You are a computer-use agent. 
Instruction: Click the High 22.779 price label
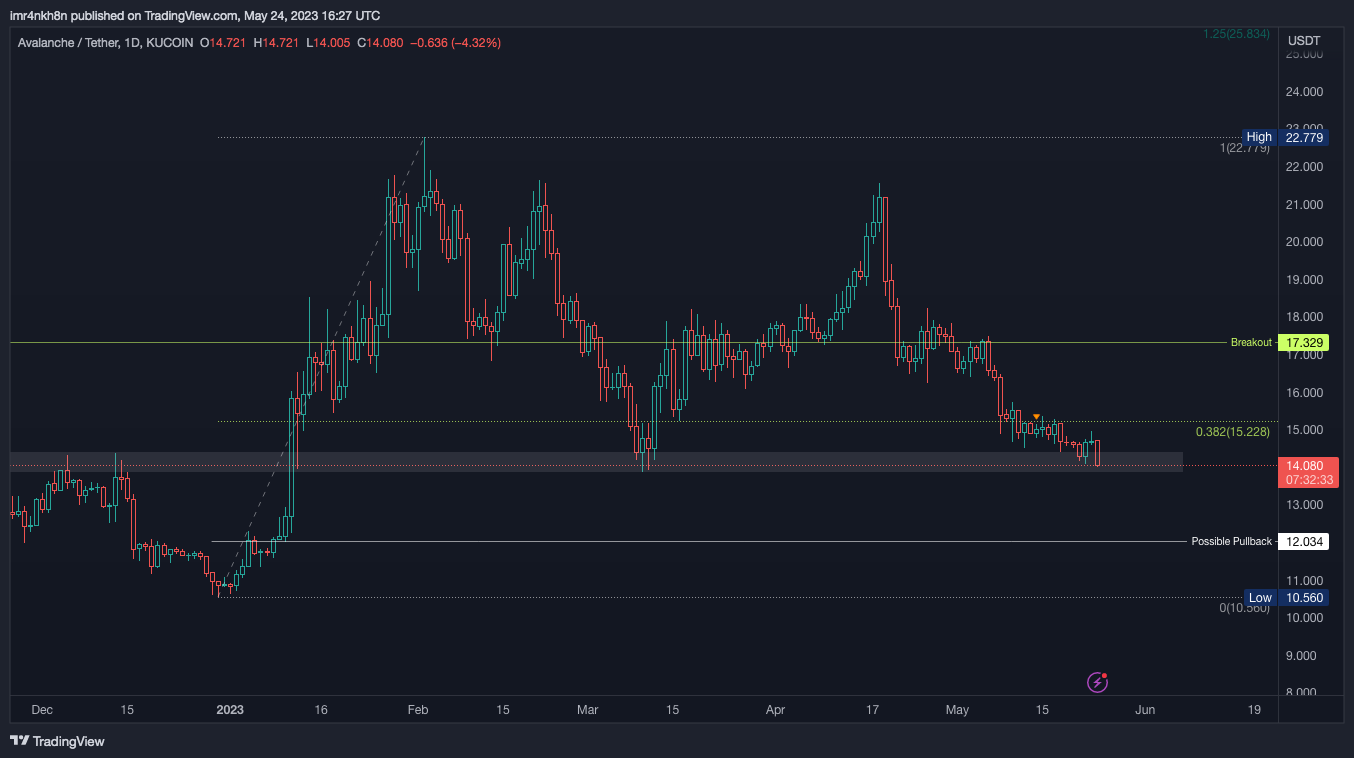click(x=1285, y=137)
